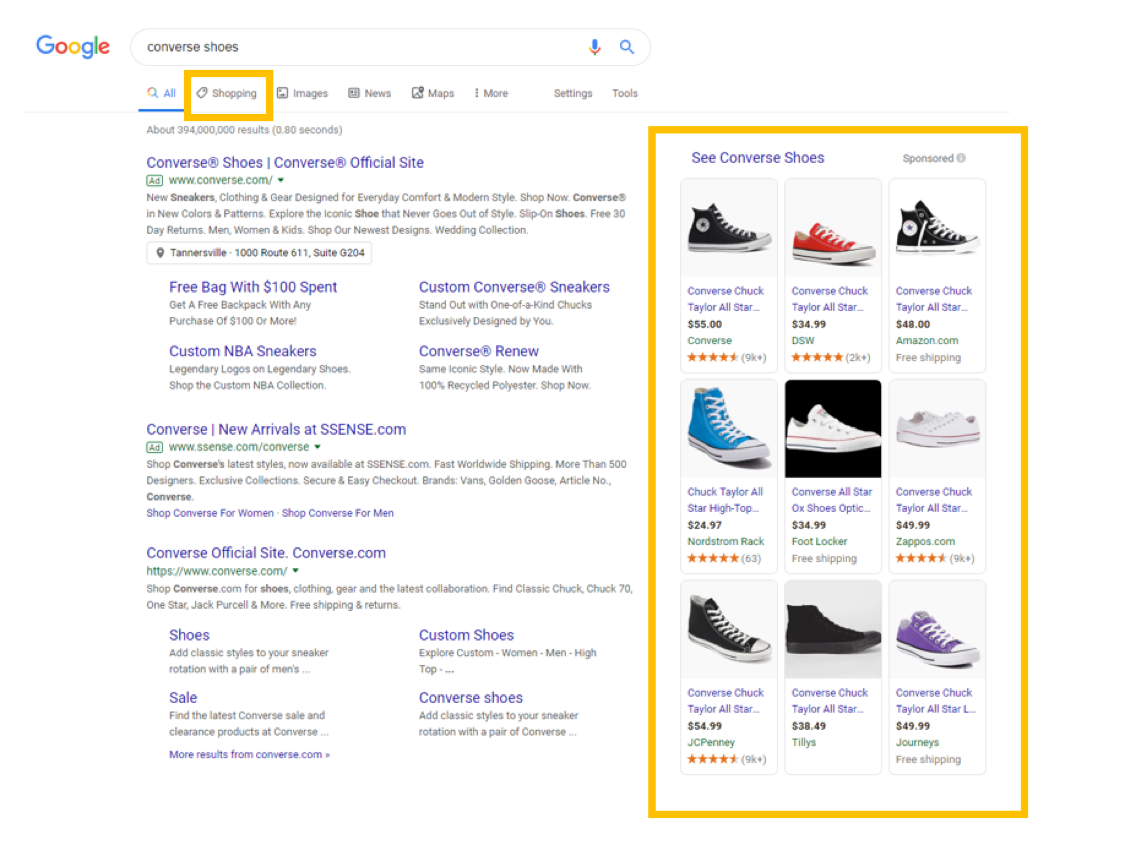This screenshot has width=1125, height=854.
Task: Open the Custom Shoes sitelink
Action: tap(466, 635)
